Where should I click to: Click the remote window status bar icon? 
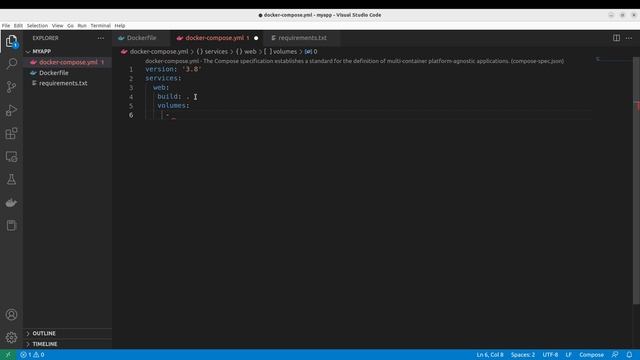[8, 355]
